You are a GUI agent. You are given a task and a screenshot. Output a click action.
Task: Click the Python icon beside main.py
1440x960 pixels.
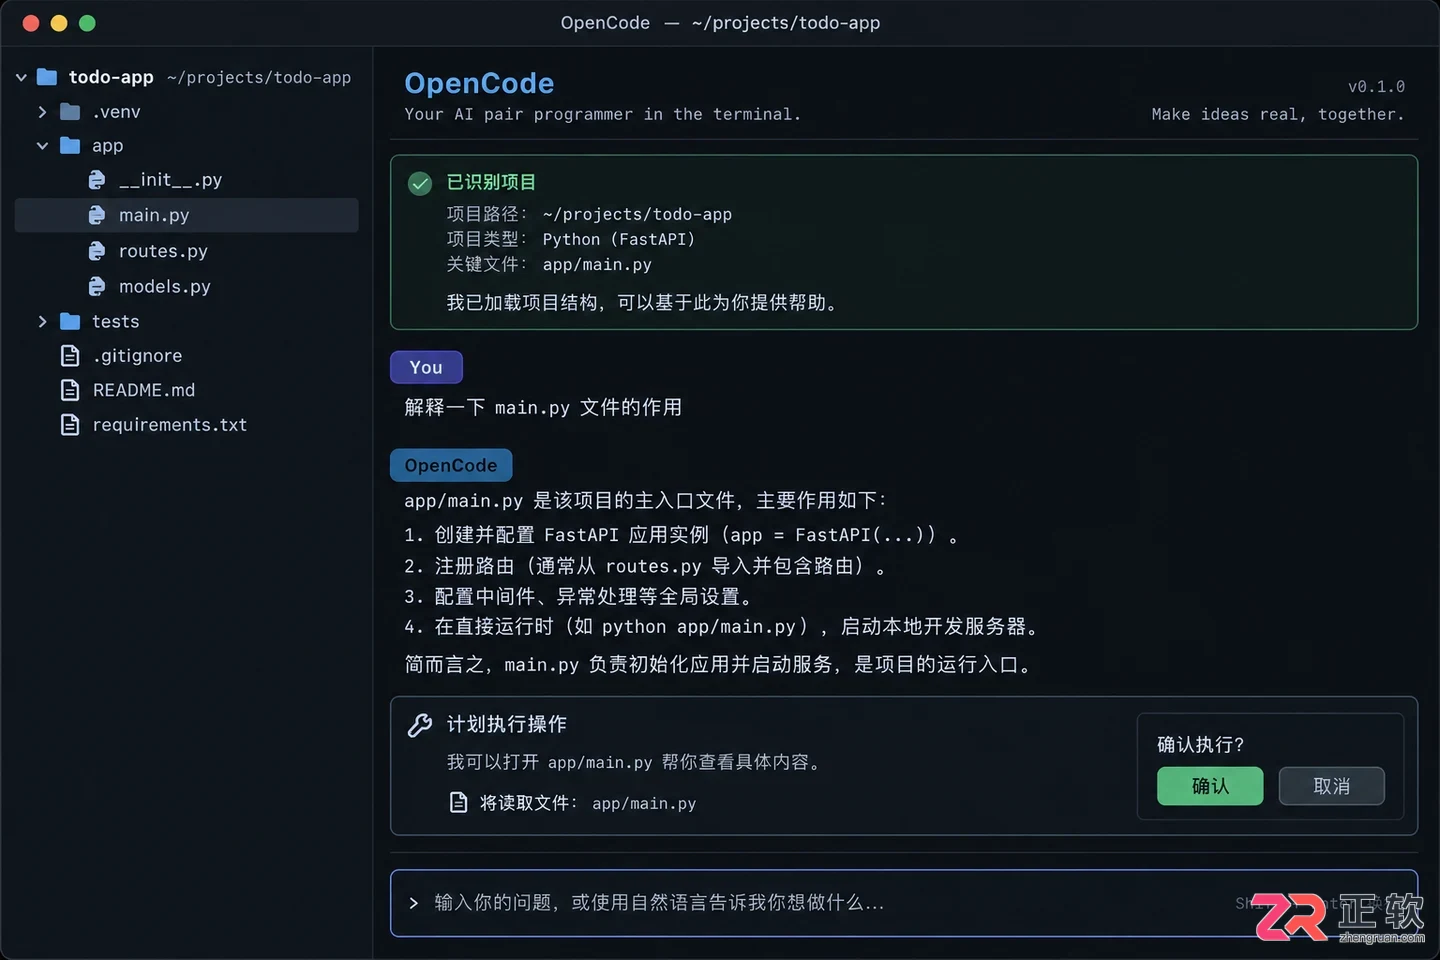[97, 215]
